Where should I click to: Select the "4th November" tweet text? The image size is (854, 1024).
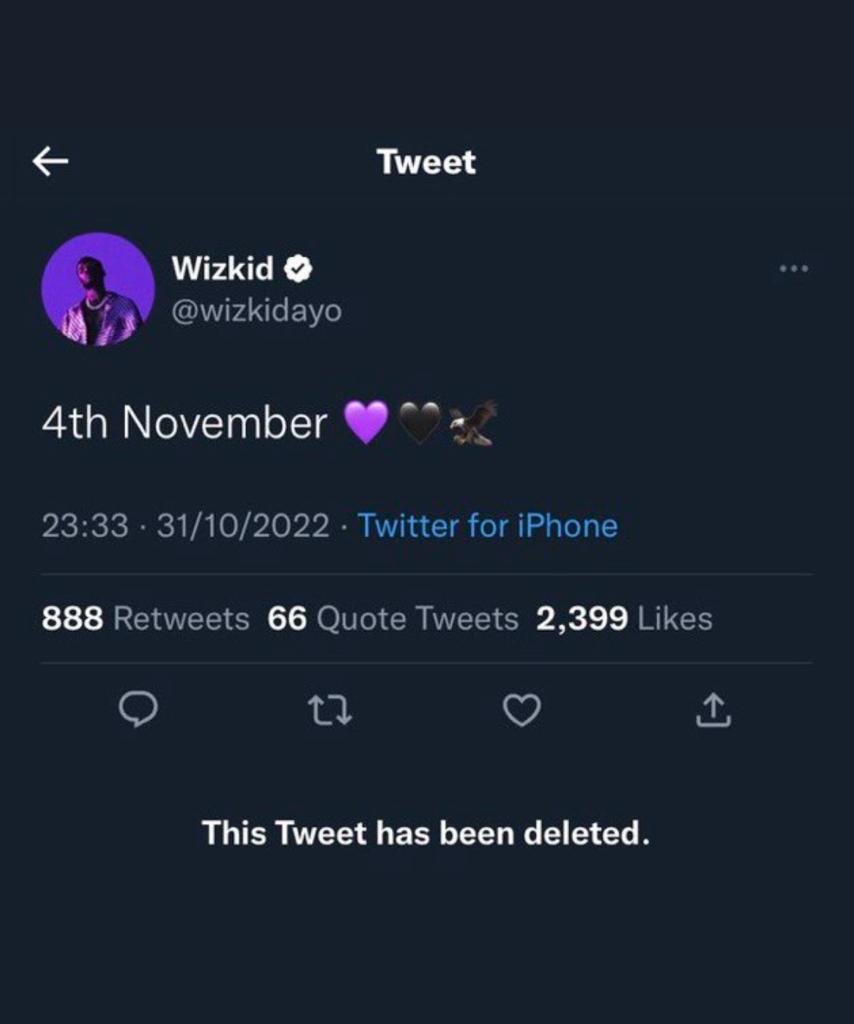184,423
